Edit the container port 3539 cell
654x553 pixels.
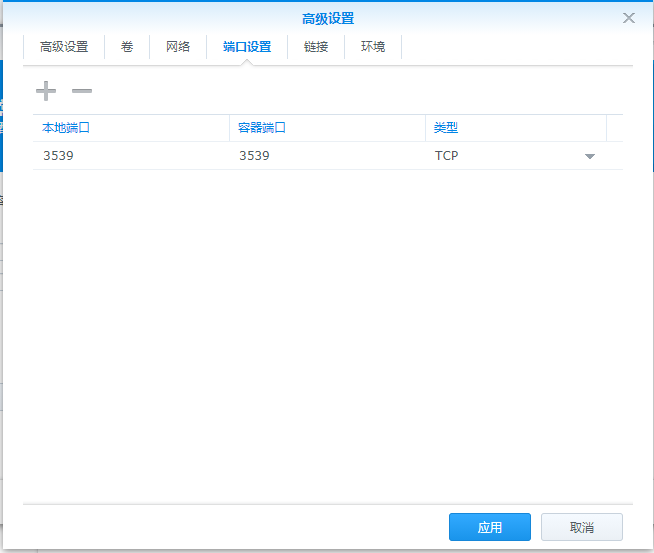(326, 156)
